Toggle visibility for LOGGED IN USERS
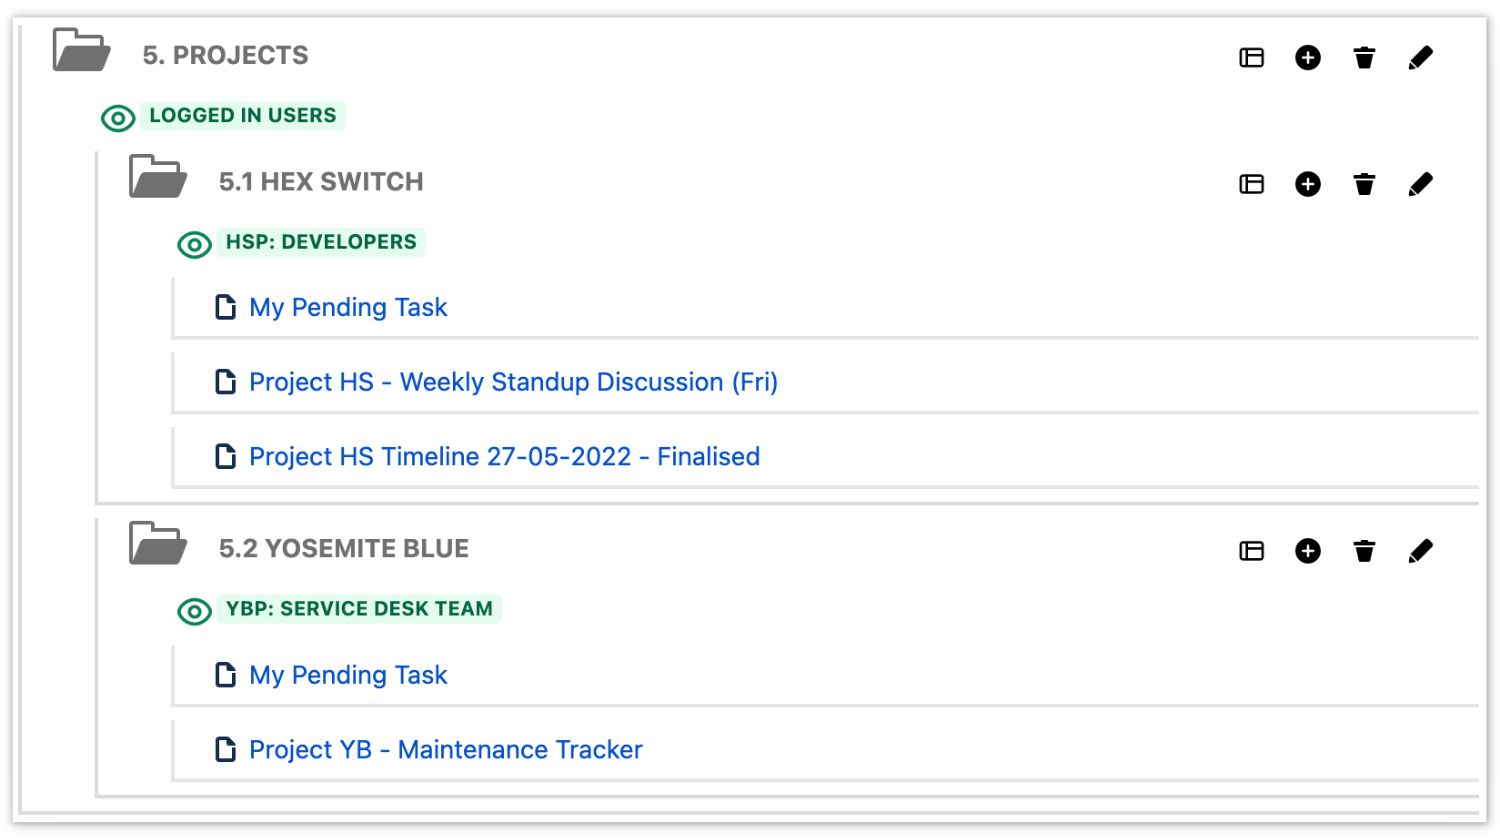 (x=117, y=118)
